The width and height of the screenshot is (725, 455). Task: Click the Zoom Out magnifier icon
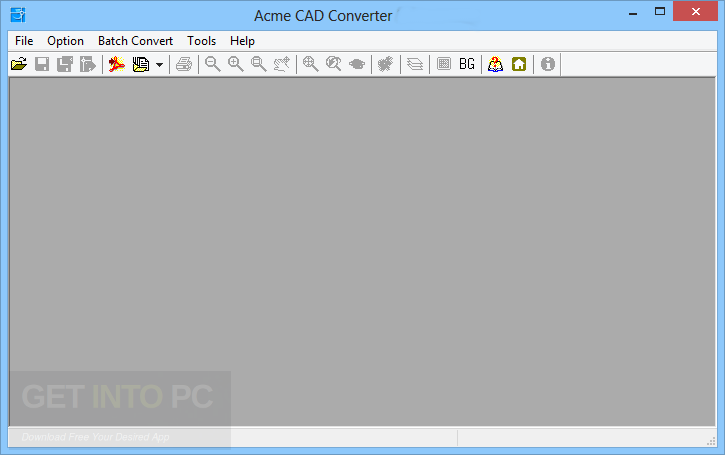[213, 64]
